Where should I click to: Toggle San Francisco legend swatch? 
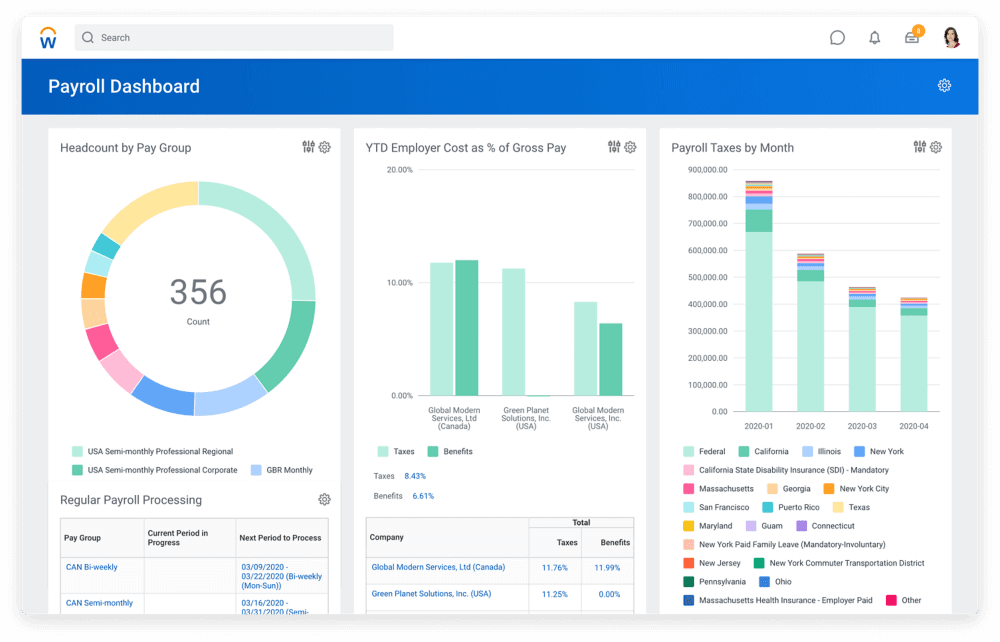(x=688, y=507)
